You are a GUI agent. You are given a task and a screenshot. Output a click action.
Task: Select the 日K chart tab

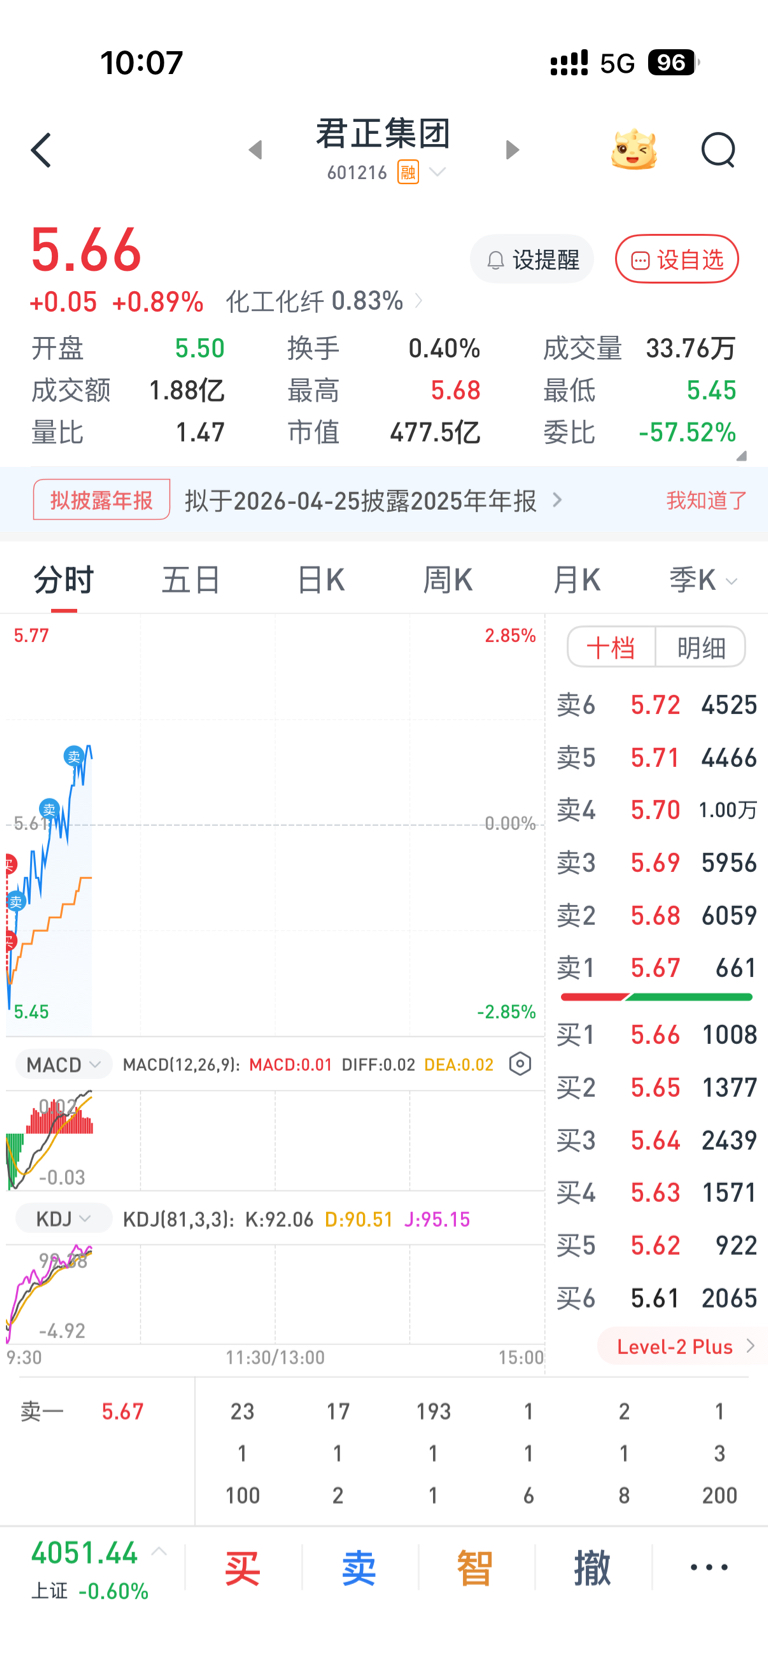tap(320, 580)
